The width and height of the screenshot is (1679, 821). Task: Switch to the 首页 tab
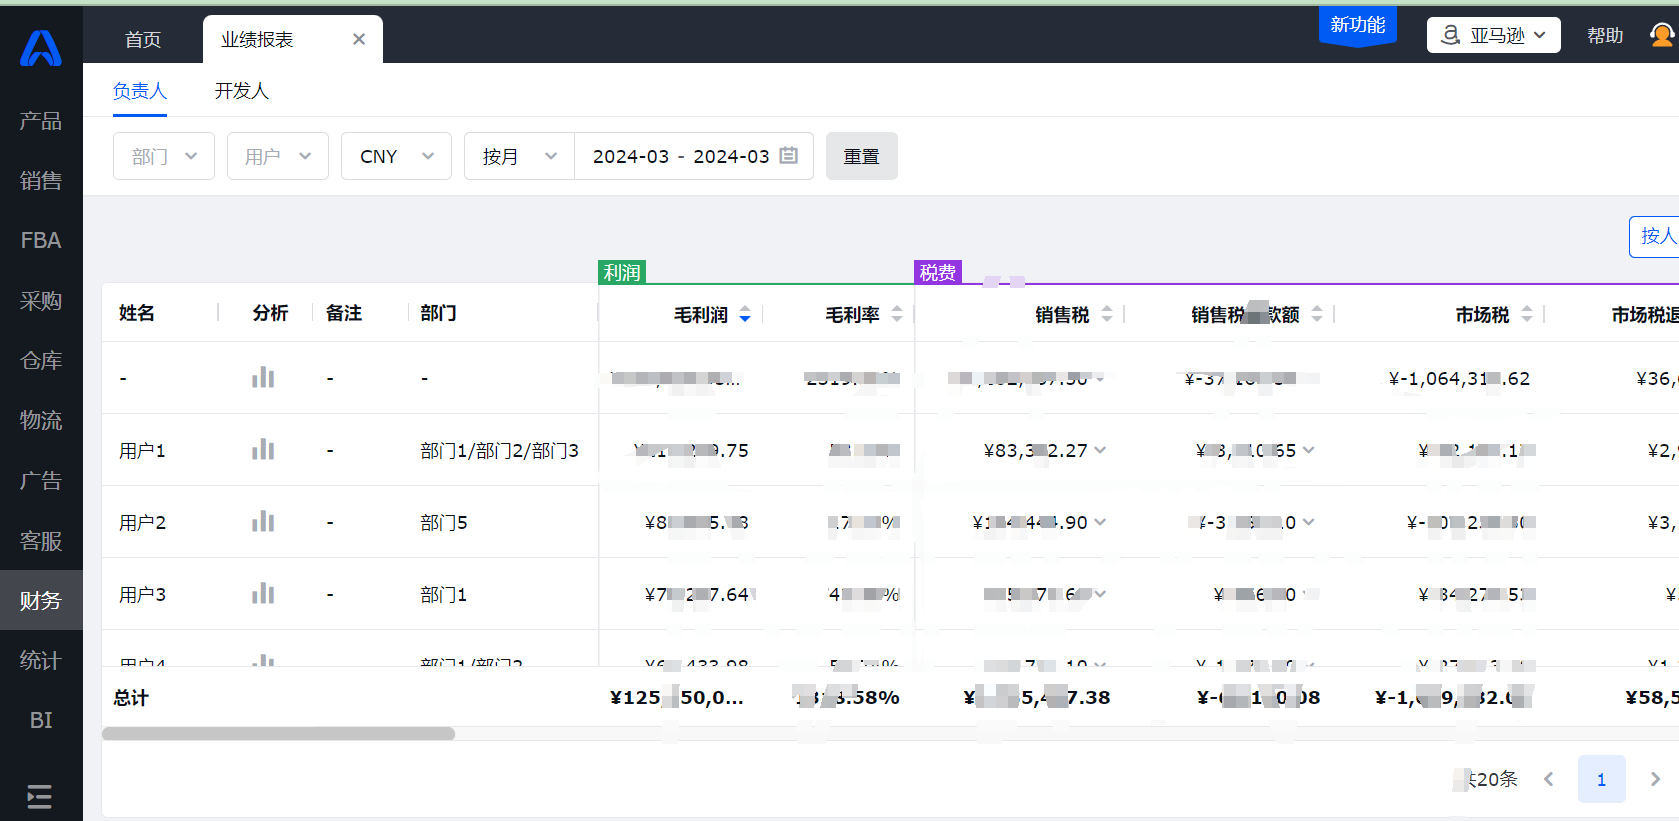143,39
